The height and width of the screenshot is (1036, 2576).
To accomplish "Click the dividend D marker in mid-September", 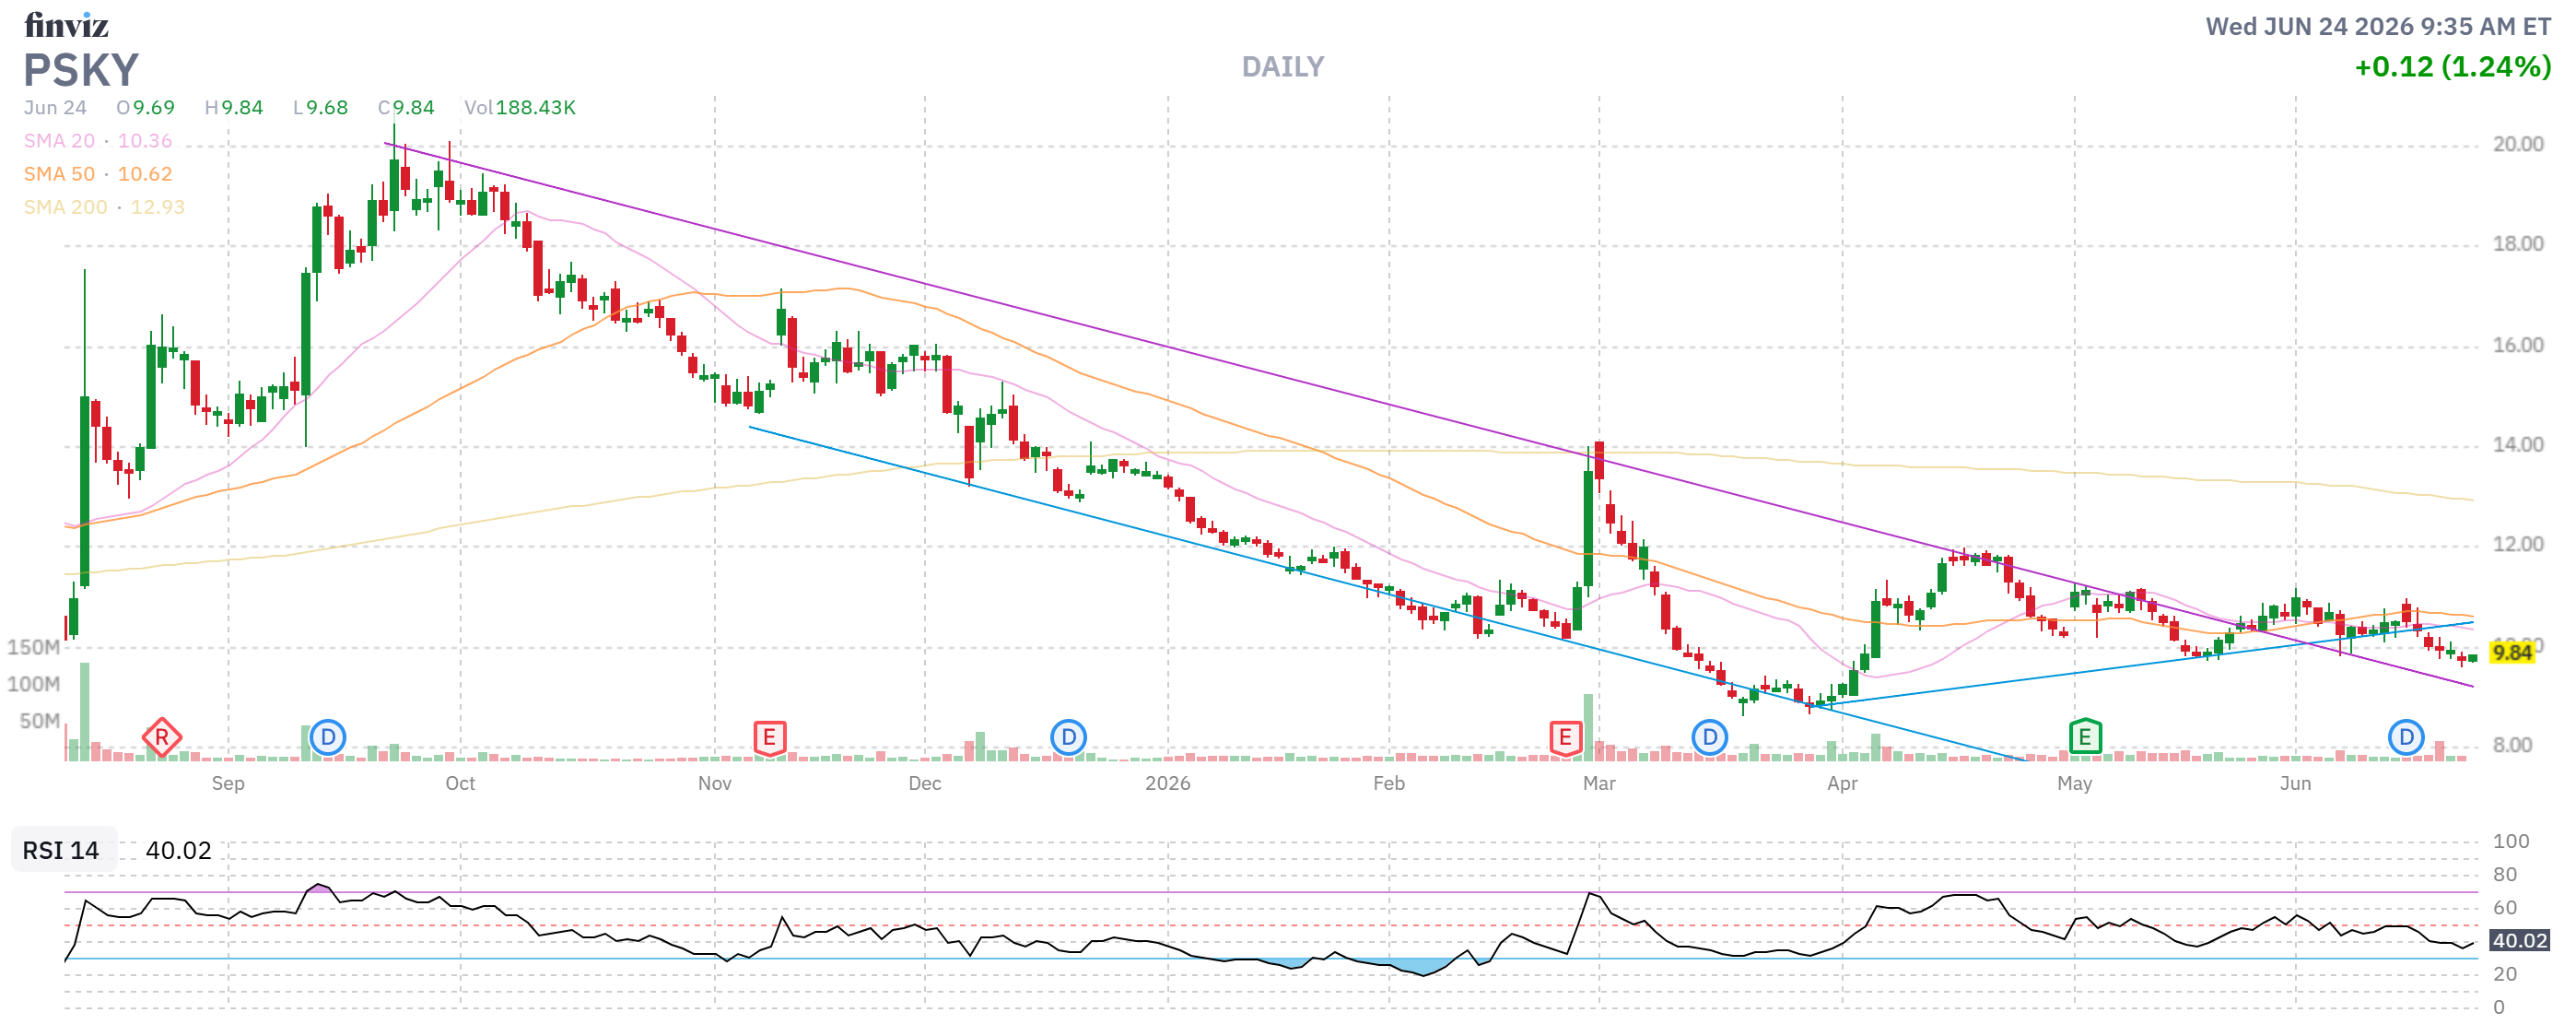I will 328,738.
